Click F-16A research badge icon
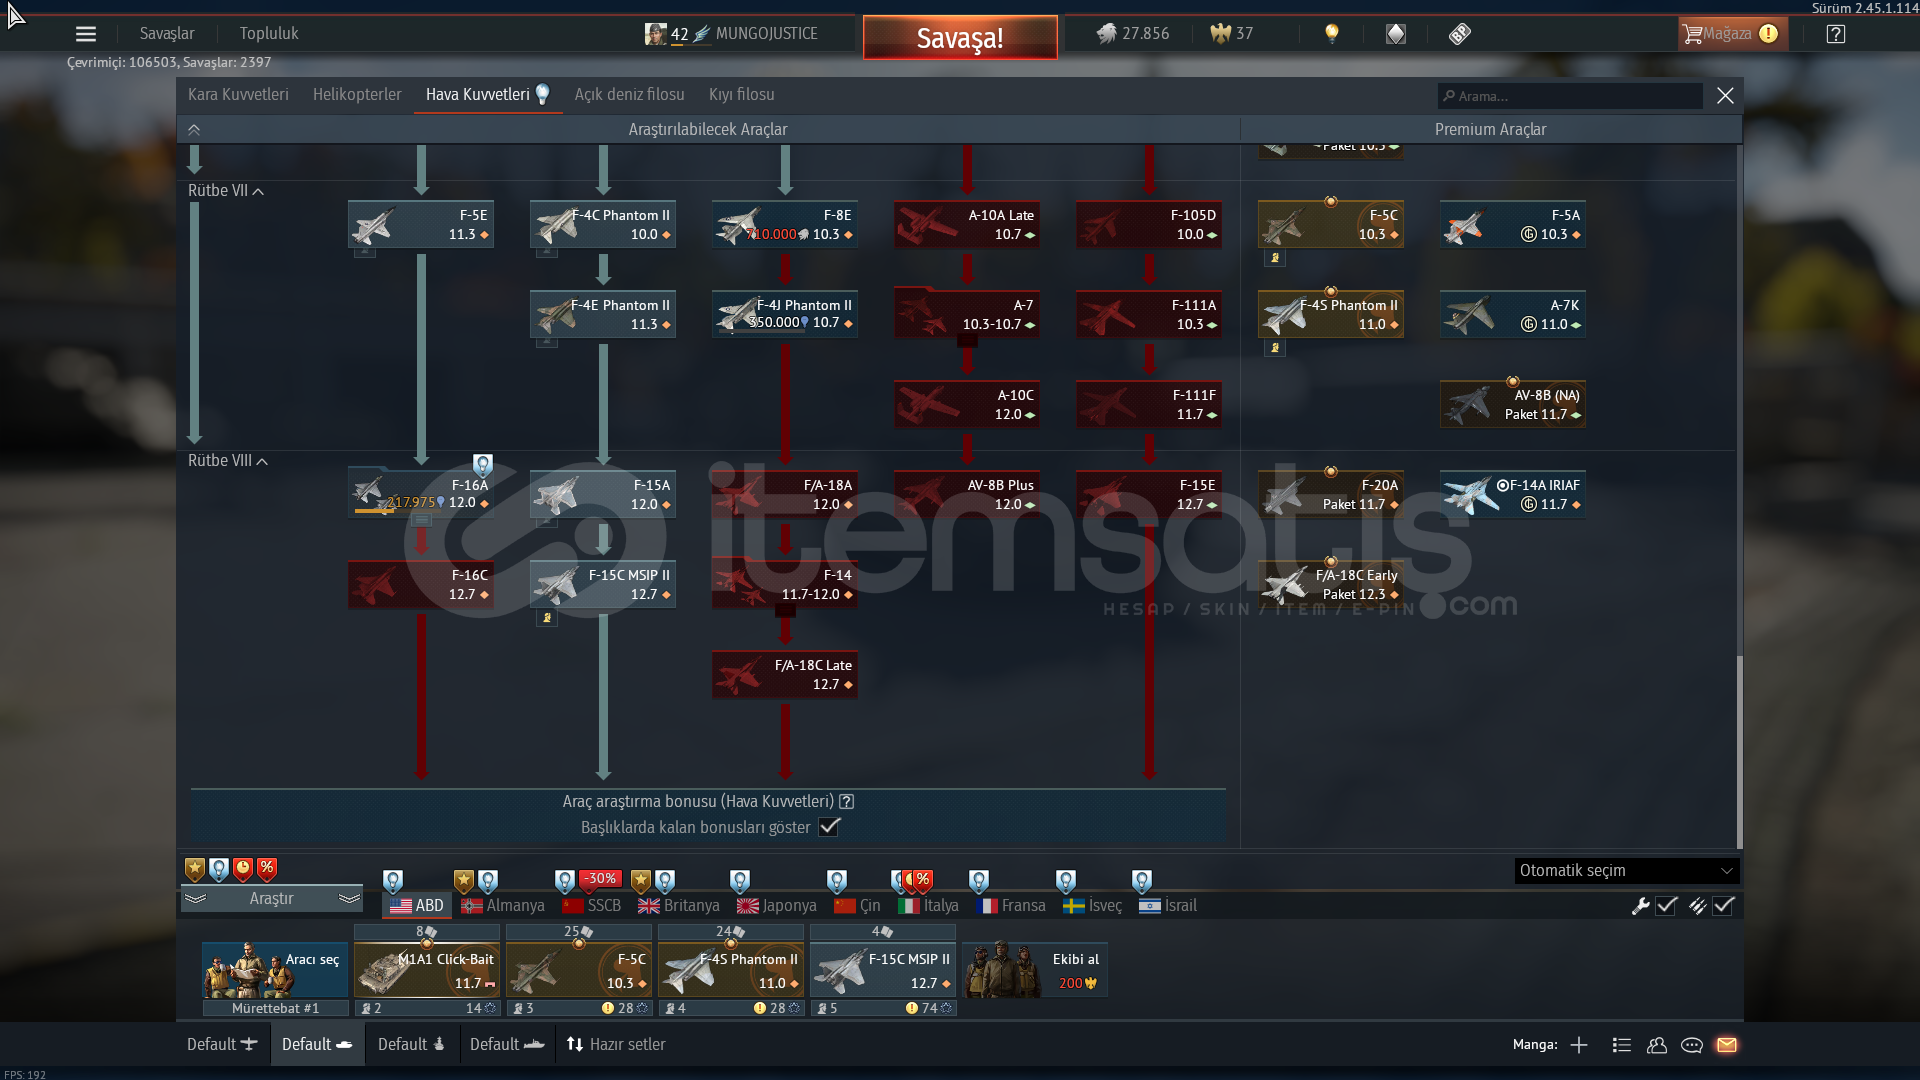 pyautogui.click(x=483, y=465)
